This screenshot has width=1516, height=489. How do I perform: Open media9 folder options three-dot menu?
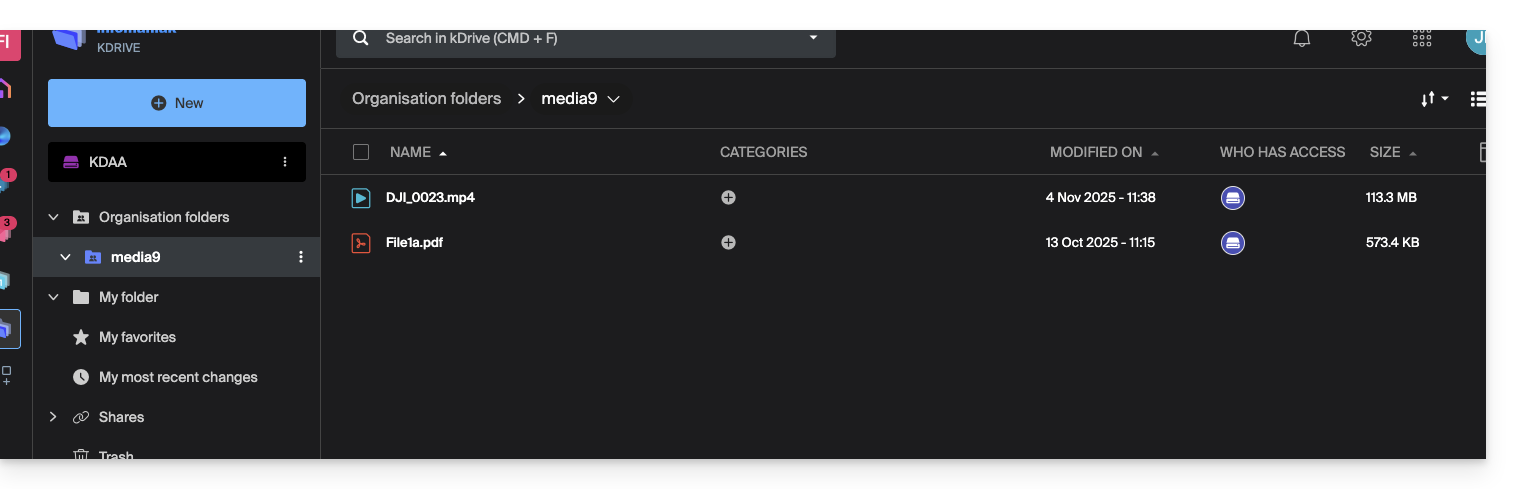301,257
